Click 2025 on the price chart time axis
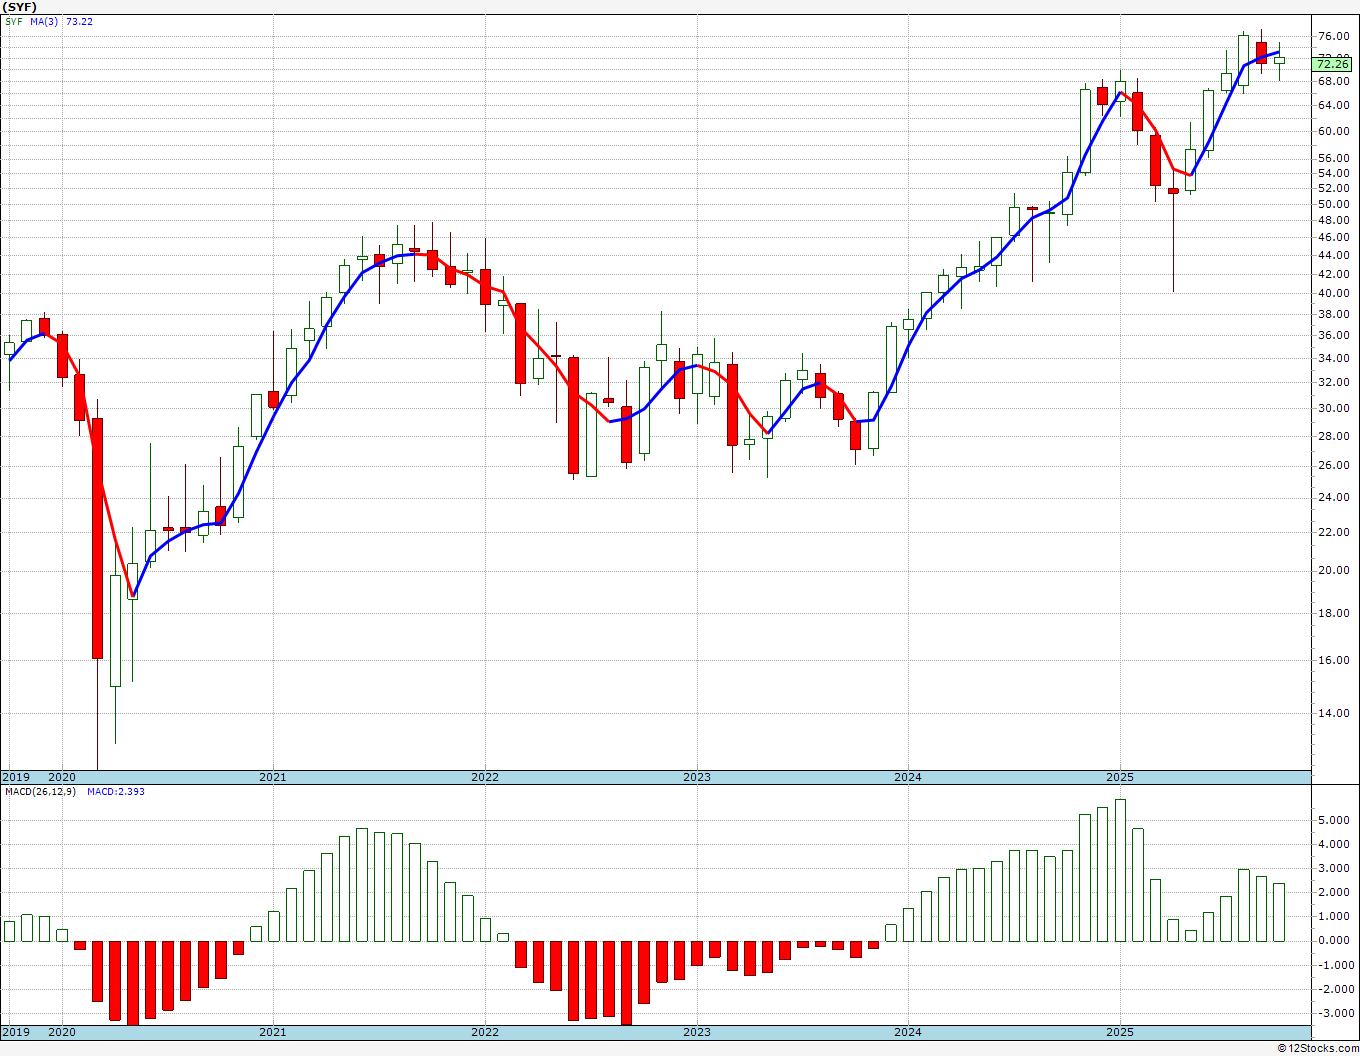 pos(1120,777)
